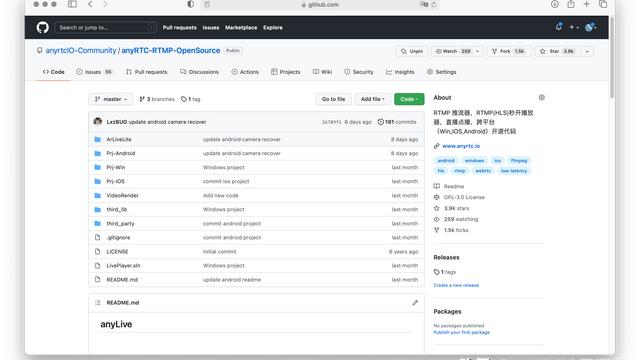The height and width of the screenshot is (360, 640).
Task: Open anyRTC-RTMP-OpenSource repository link
Action: (171, 50)
